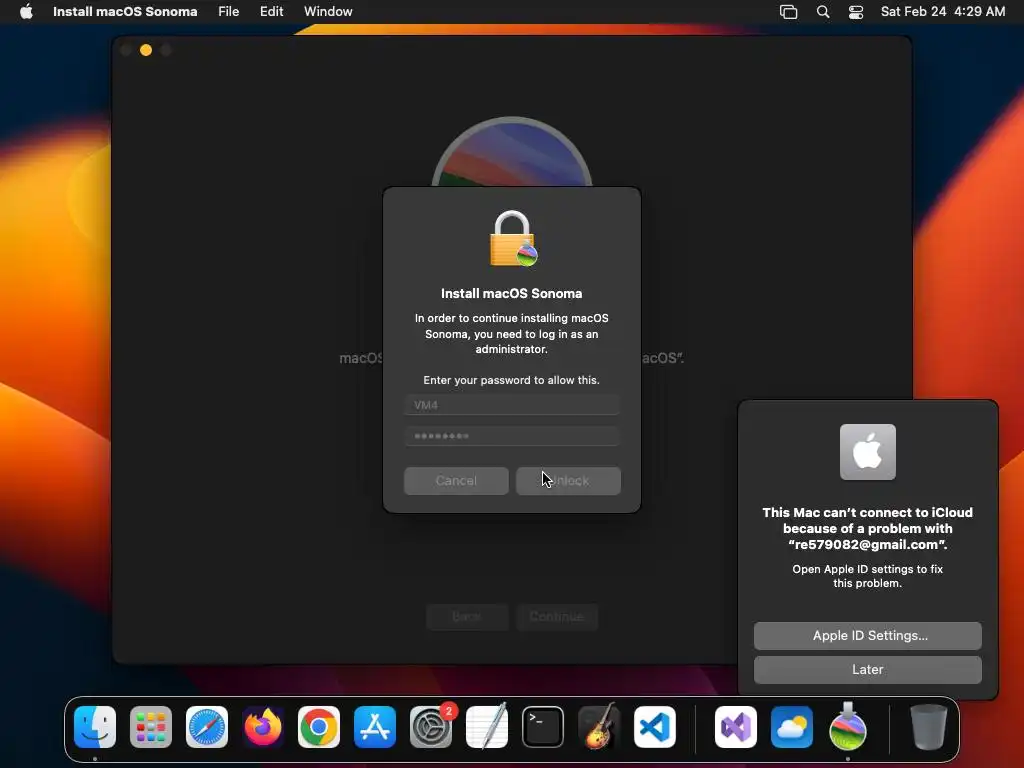This screenshot has width=1024, height=768.
Task: Open the Trash in the Dock
Action: click(928, 727)
